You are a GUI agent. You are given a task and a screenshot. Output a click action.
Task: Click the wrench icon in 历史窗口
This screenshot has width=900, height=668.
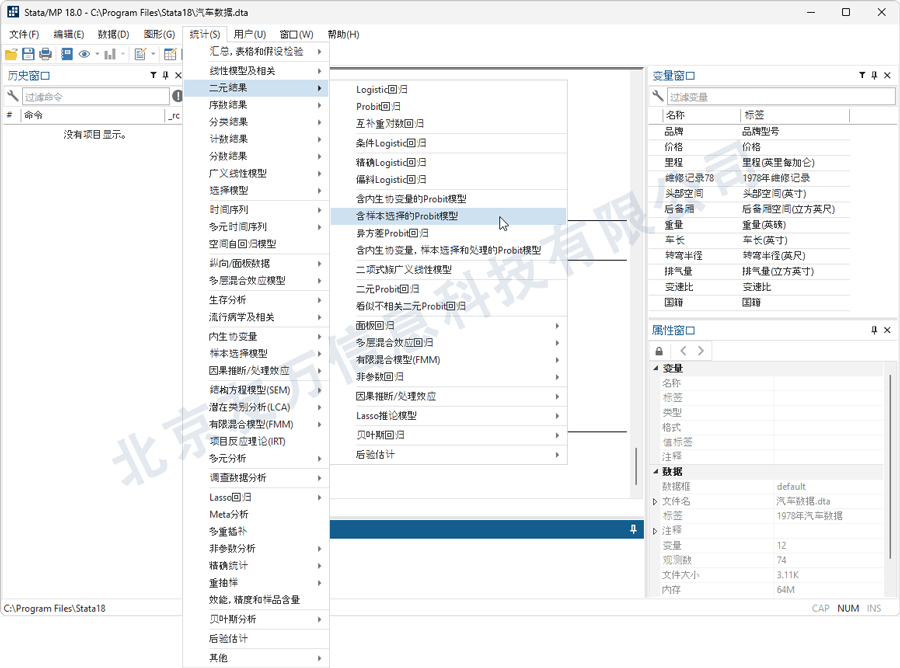pyautogui.click(x=12, y=93)
